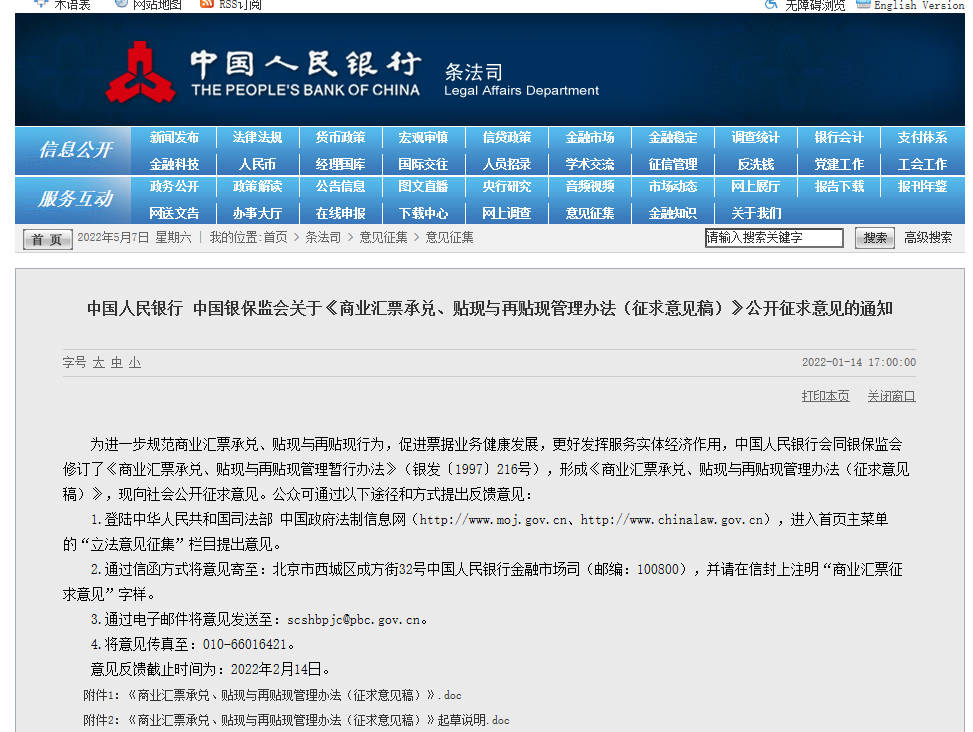Open 央行研究 menu item
This screenshot has width=973, height=732.
coord(507,186)
